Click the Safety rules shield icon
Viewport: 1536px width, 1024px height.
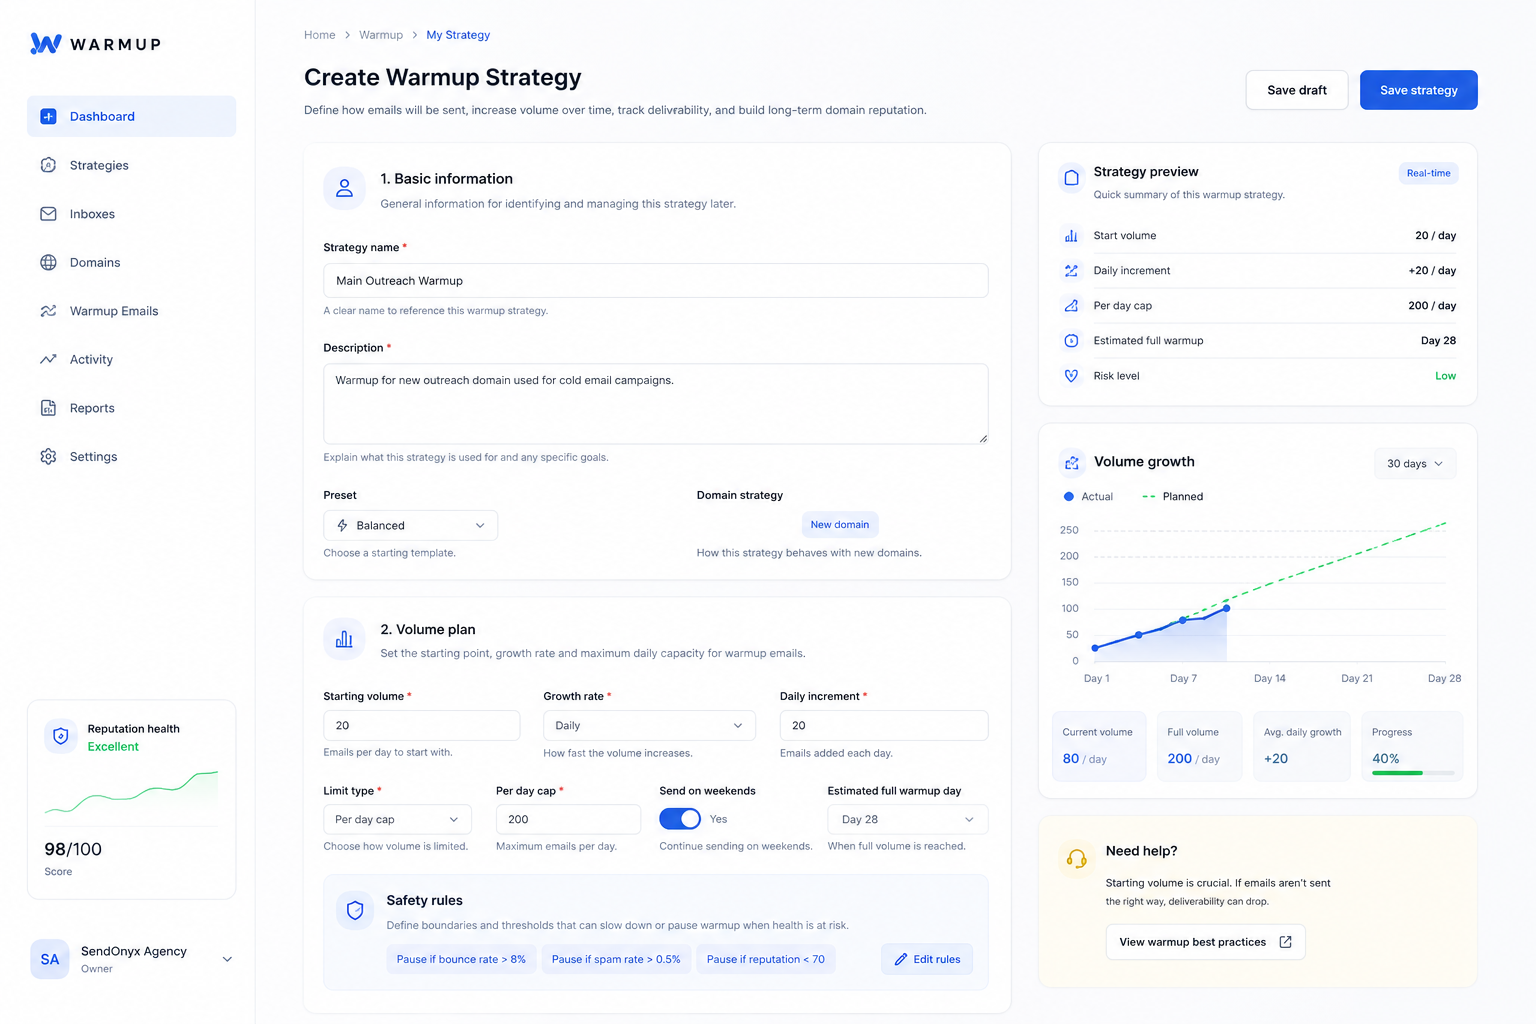[x=355, y=910]
